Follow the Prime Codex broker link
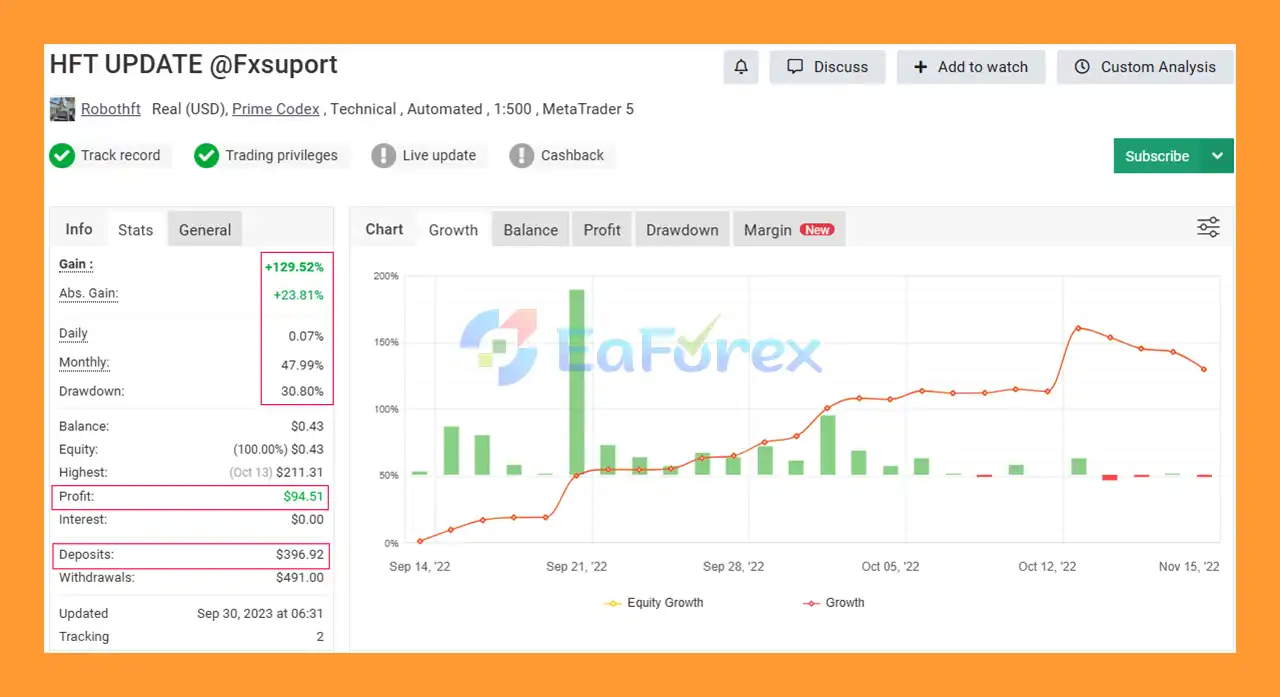Screen dimensions: 1280x697 click(x=275, y=109)
